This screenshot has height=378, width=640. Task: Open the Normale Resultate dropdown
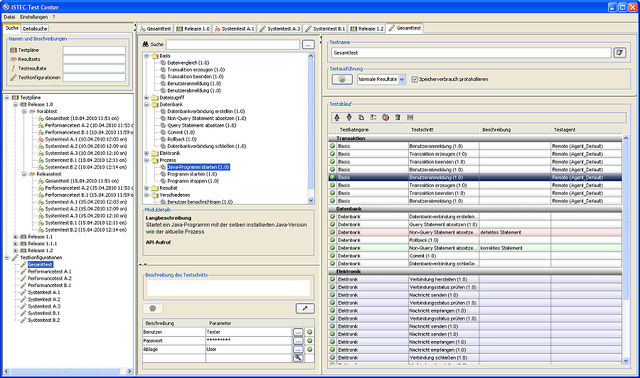pyautogui.click(x=402, y=79)
